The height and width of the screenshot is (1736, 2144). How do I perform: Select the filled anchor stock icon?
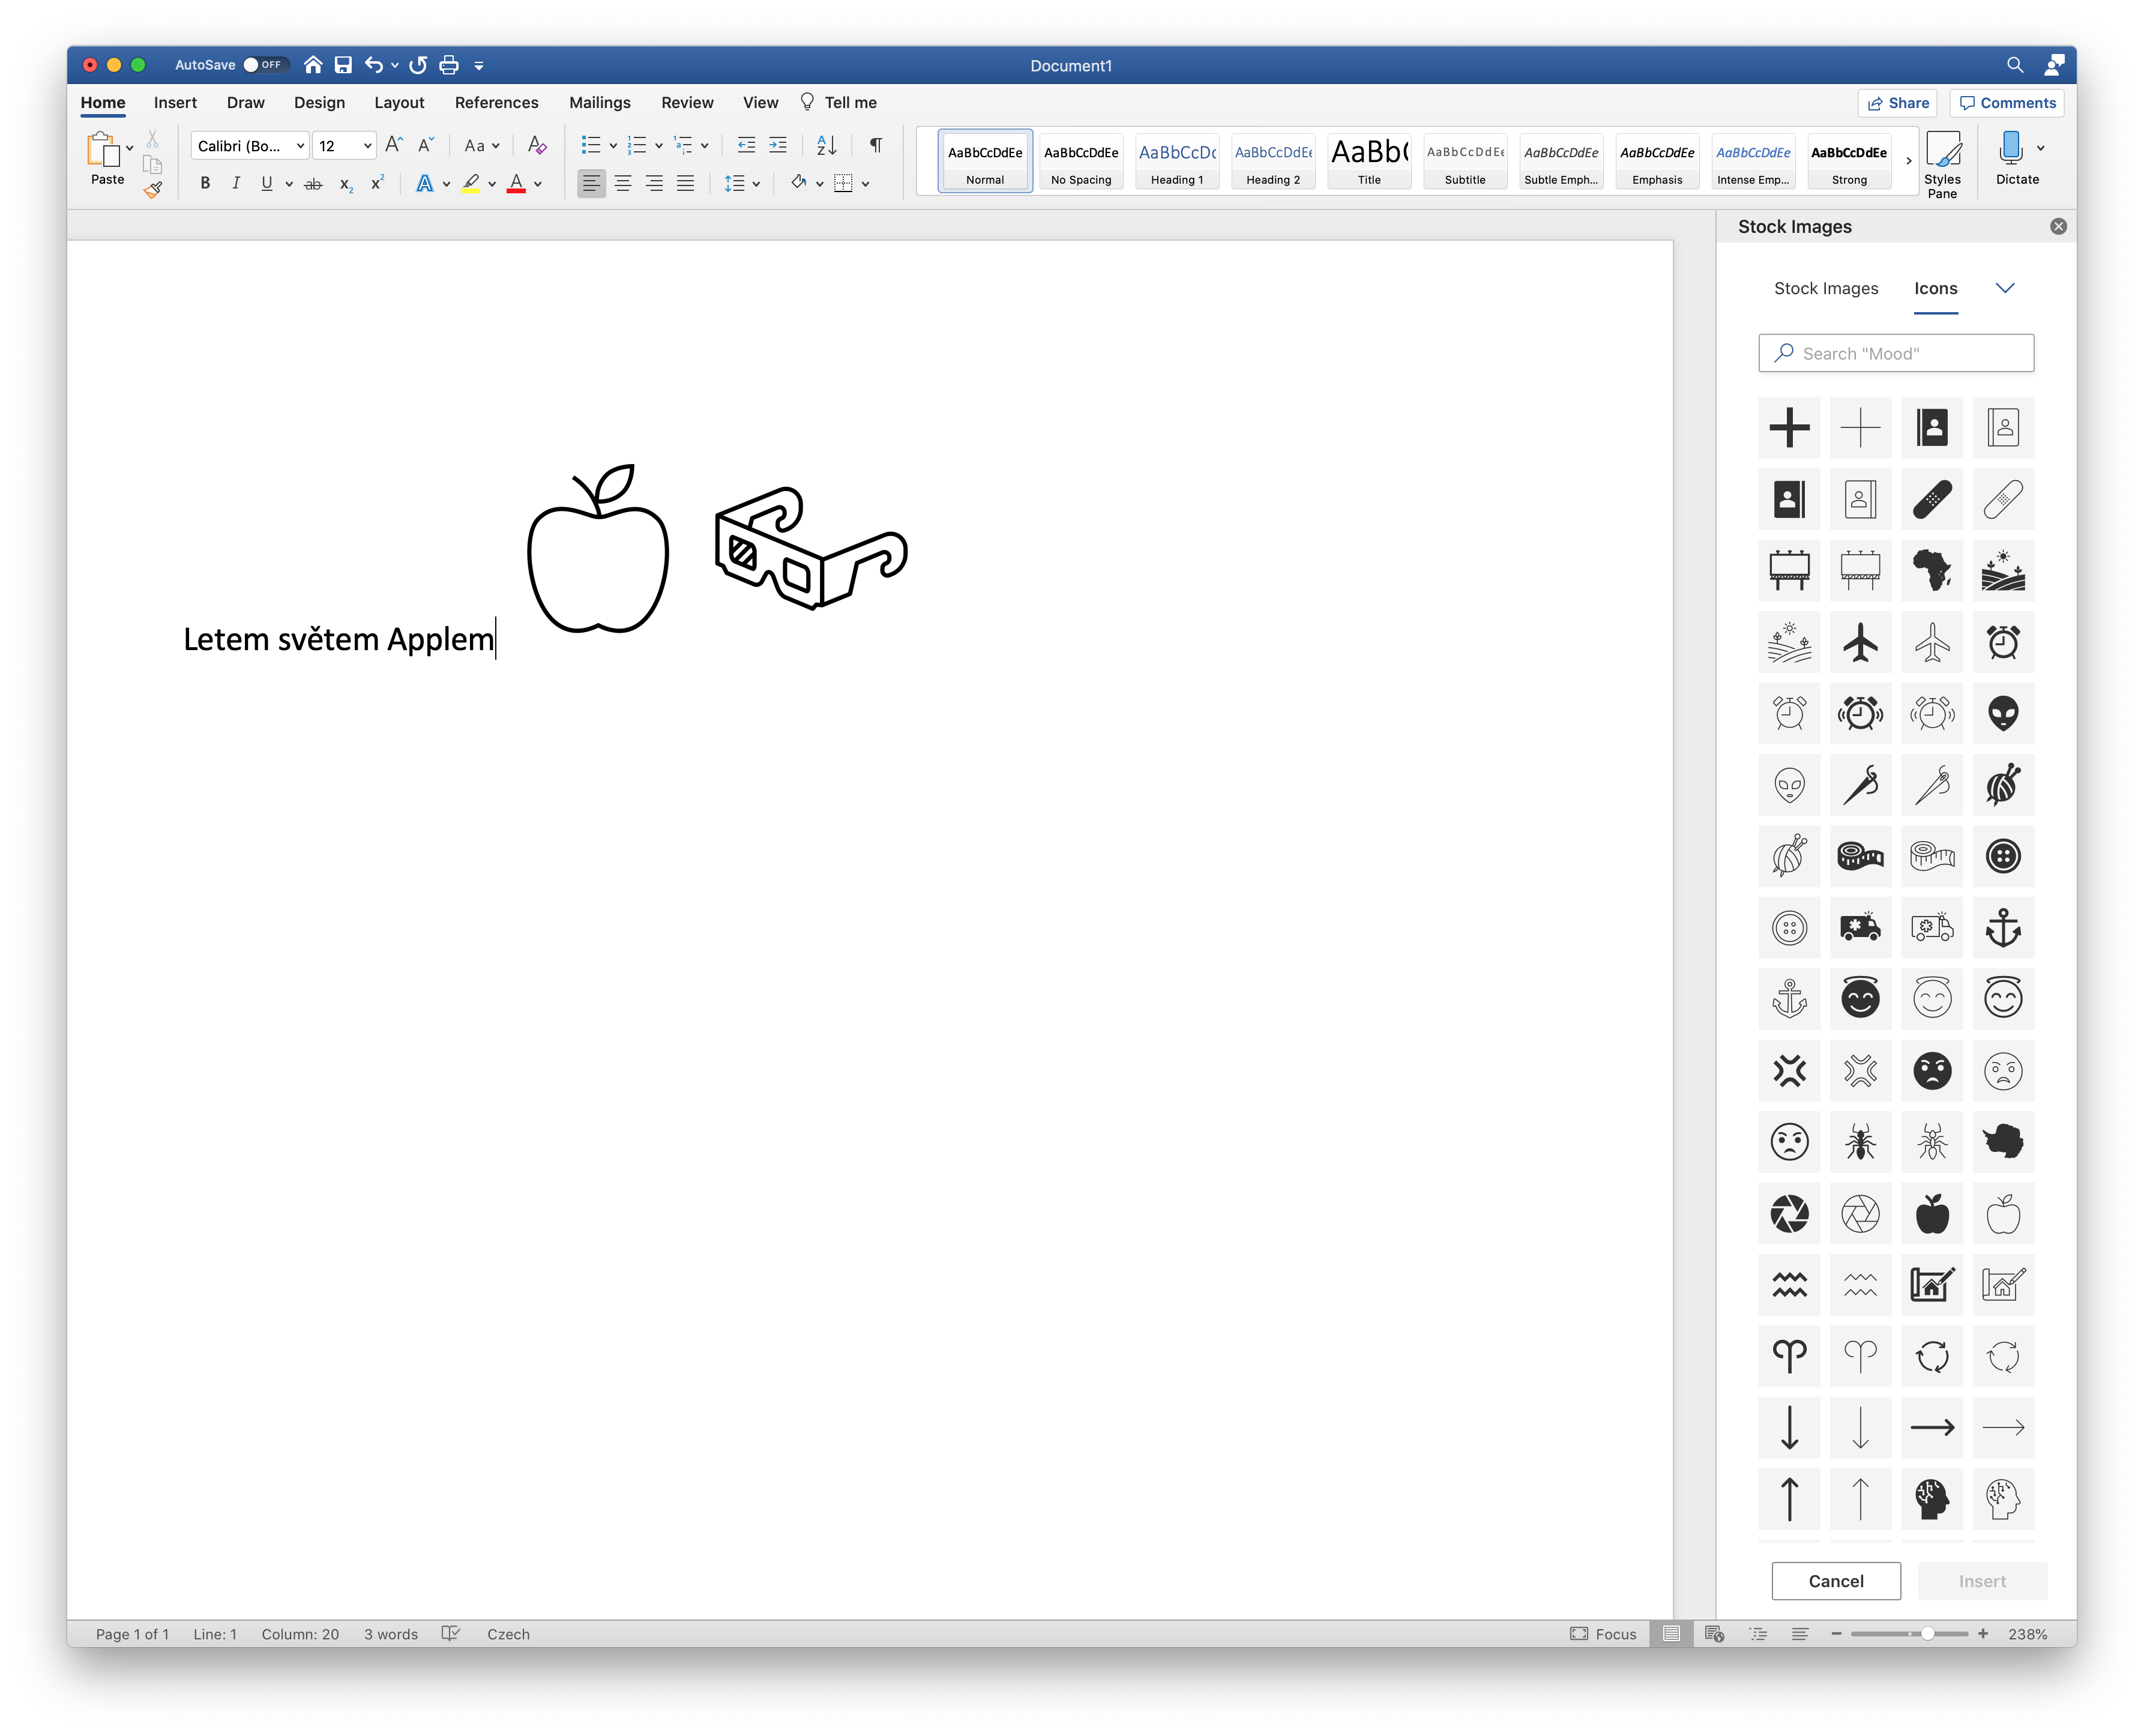click(2003, 928)
